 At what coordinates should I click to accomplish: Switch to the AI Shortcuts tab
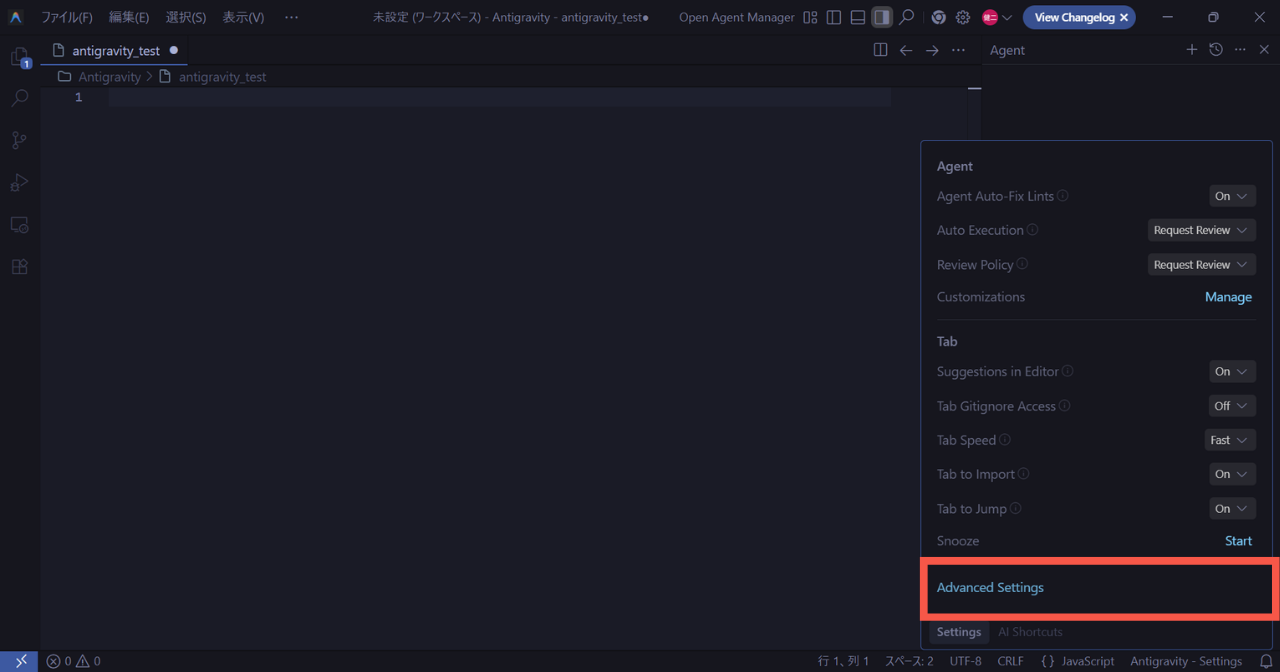click(x=1030, y=632)
